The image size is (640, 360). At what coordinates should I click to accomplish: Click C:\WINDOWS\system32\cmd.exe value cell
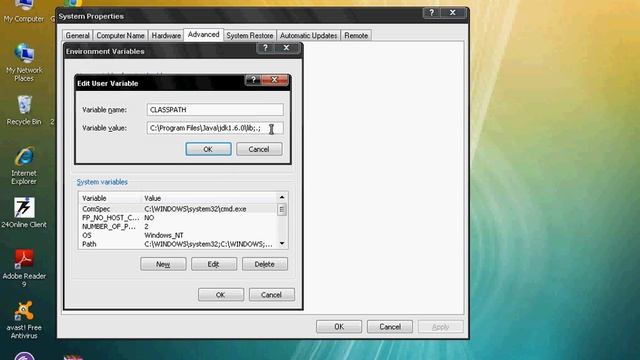pyautogui.click(x=195, y=209)
